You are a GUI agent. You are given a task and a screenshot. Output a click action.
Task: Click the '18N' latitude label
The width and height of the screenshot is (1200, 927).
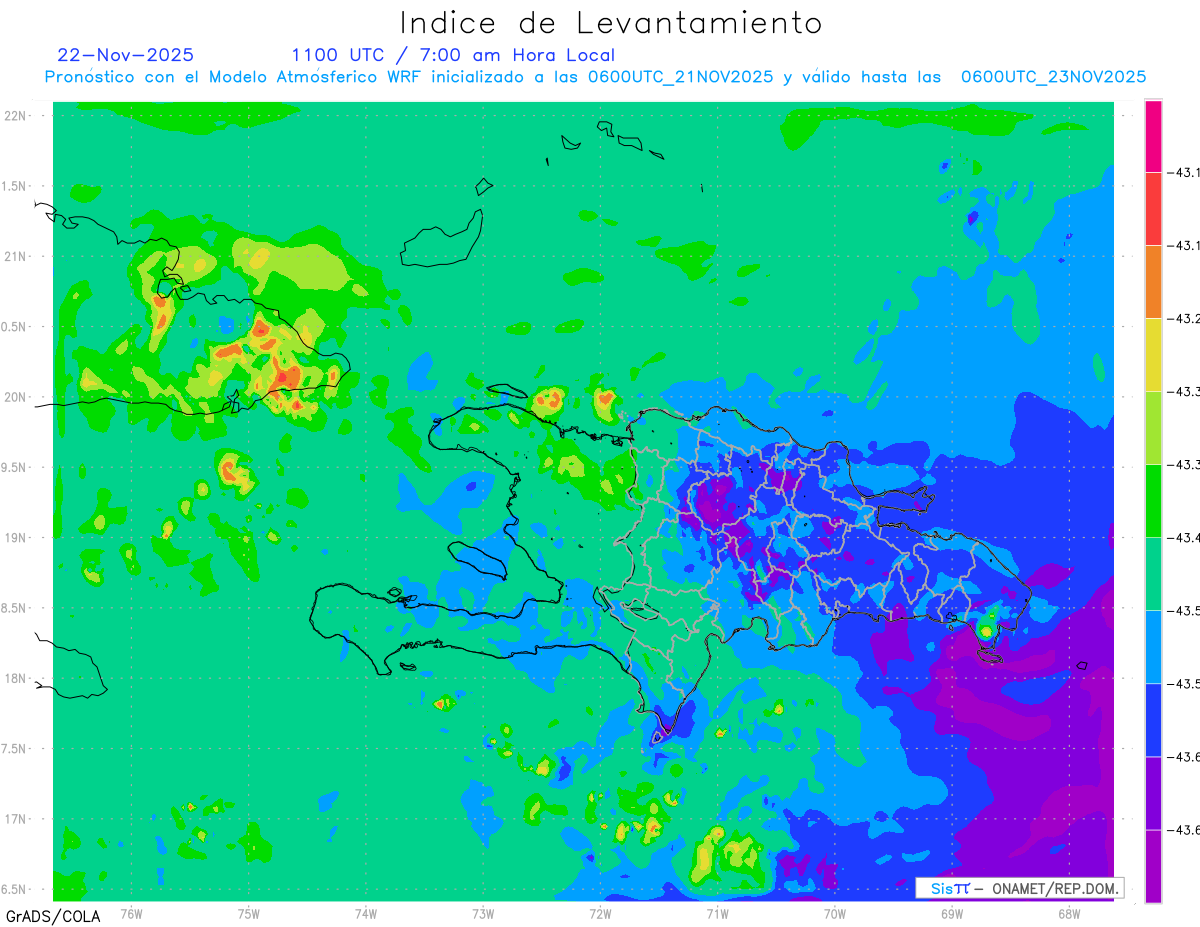16,679
